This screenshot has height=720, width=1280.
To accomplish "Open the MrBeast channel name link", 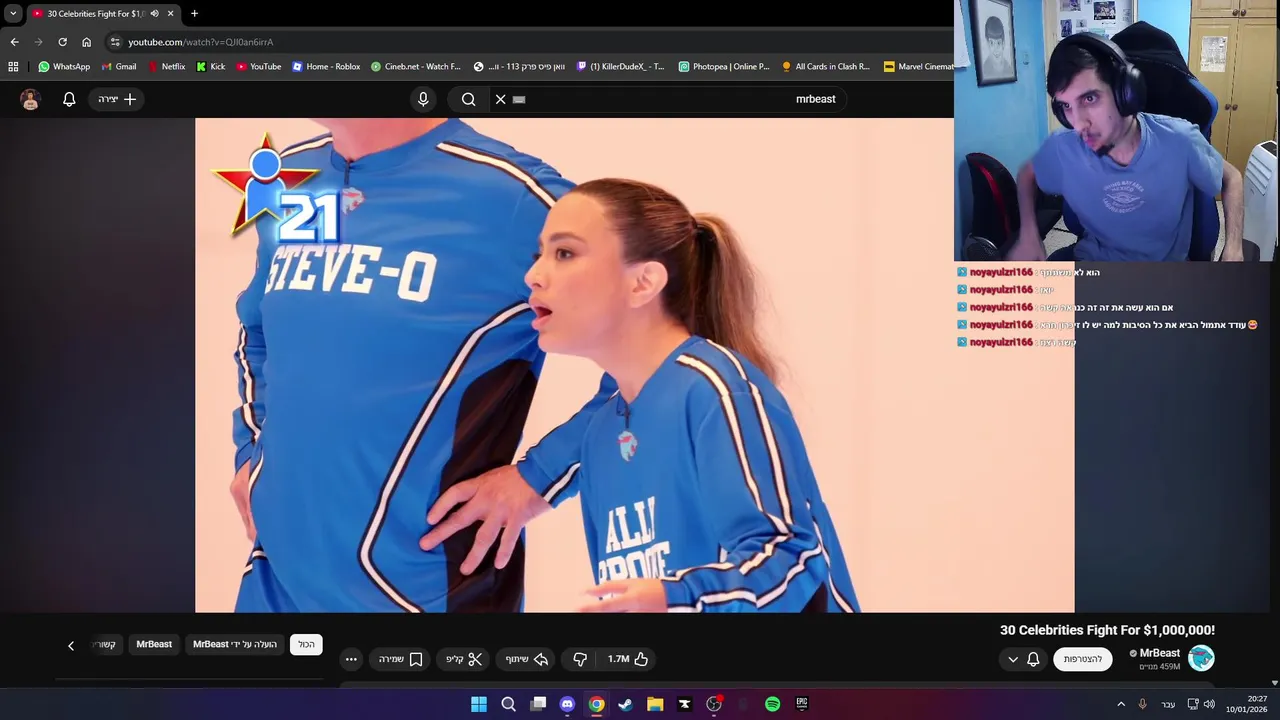I will pos(1160,653).
